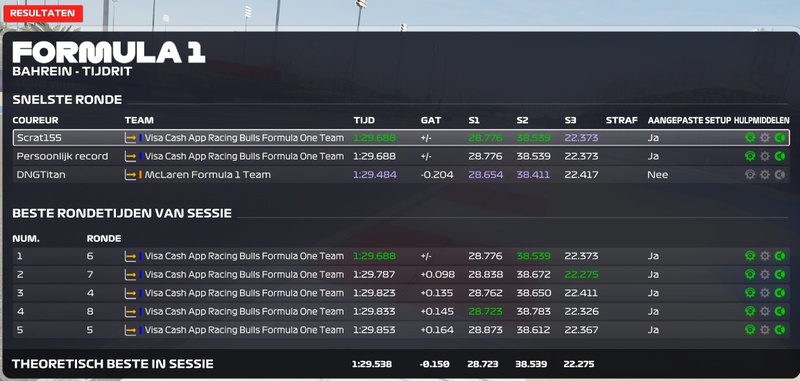Click the grey traction assist icon in DNGTitan's row

(749, 174)
